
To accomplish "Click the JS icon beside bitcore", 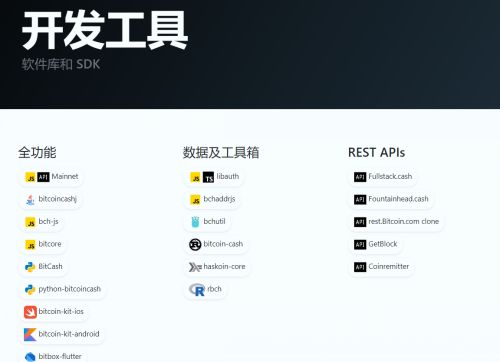I will coord(30,245).
